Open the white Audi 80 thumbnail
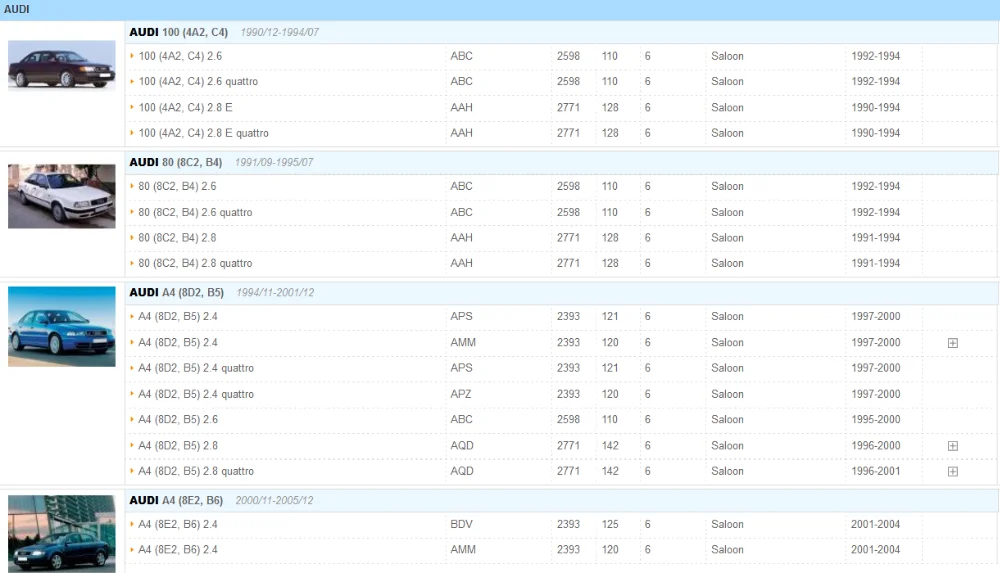Screen dimensions: 1000x573 coord(62,196)
